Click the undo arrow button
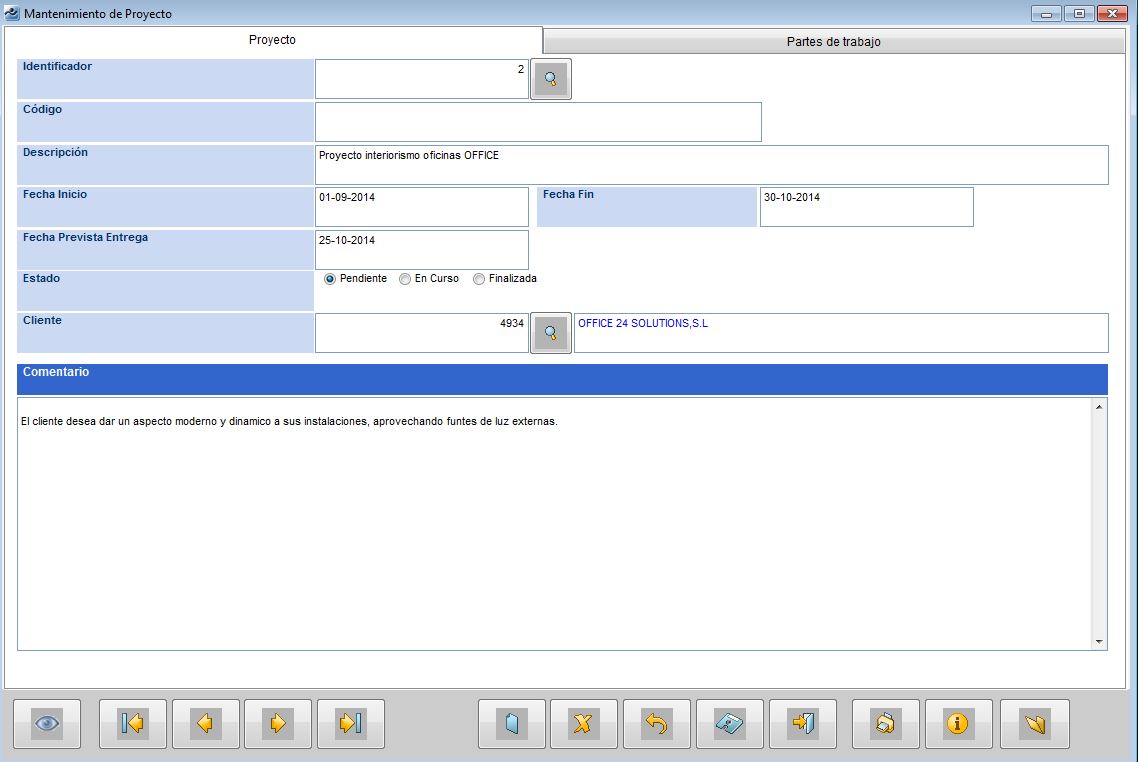 [657, 723]
